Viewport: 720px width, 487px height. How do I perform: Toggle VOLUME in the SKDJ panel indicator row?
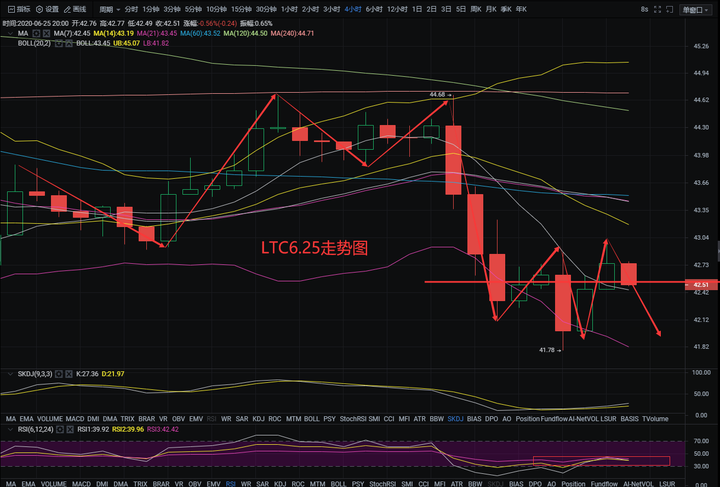click(x=50, y=419)
